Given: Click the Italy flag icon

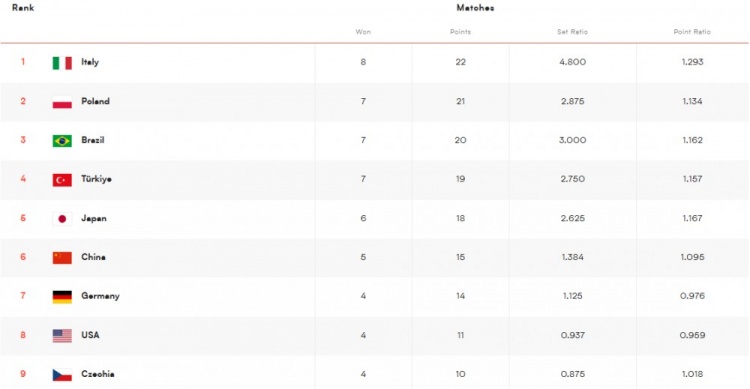Looking at the screenshot, I should [62, 63].
